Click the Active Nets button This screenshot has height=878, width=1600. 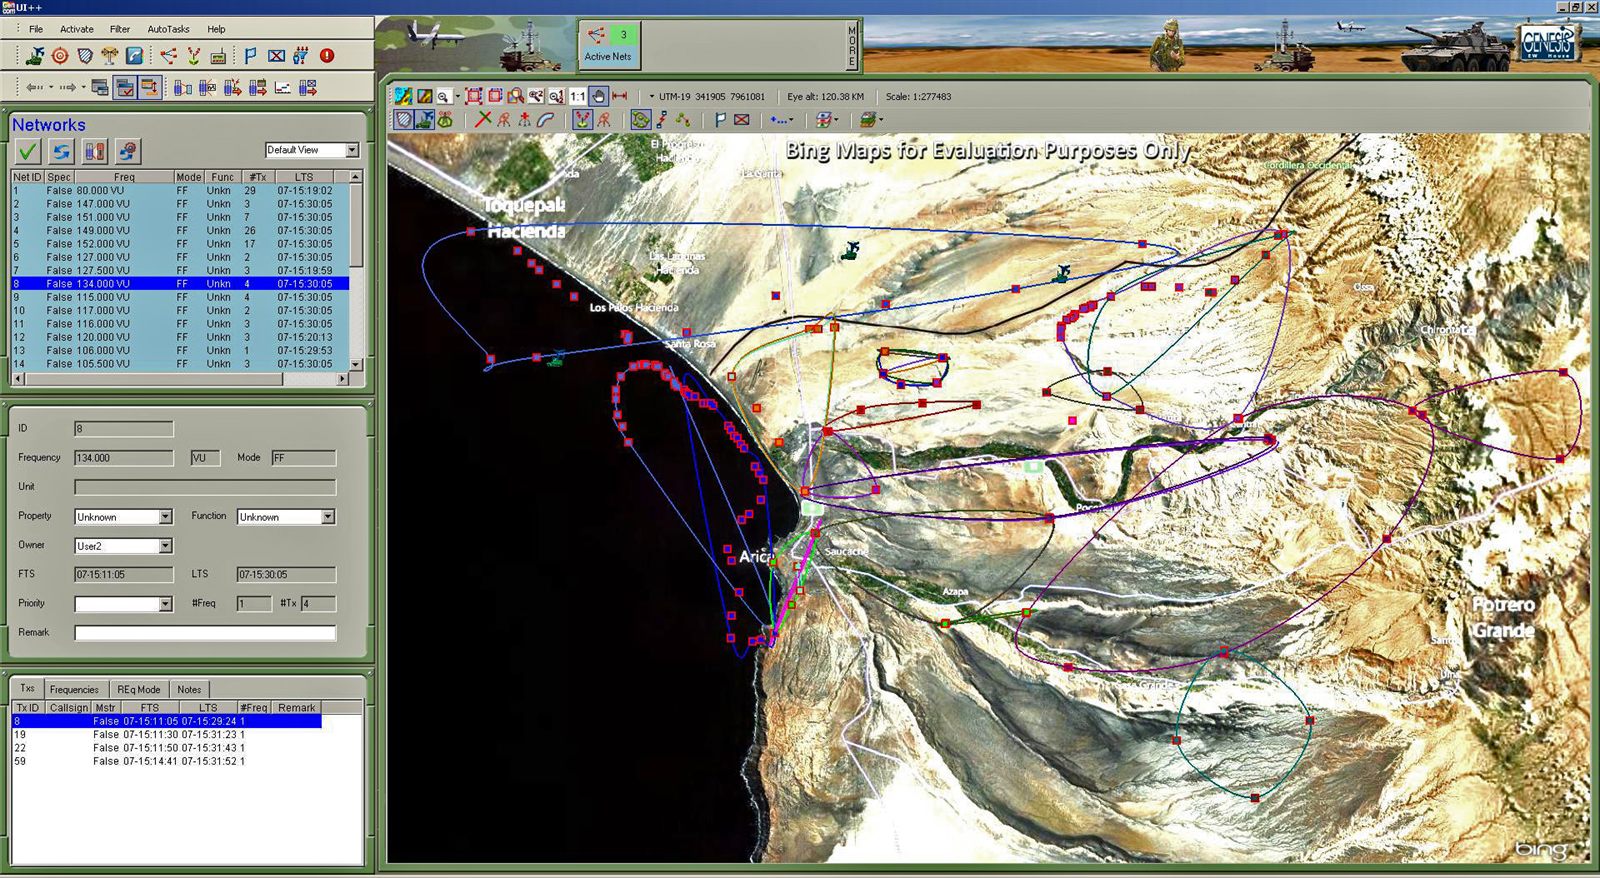pyautogui.click(x=608, y=45)
